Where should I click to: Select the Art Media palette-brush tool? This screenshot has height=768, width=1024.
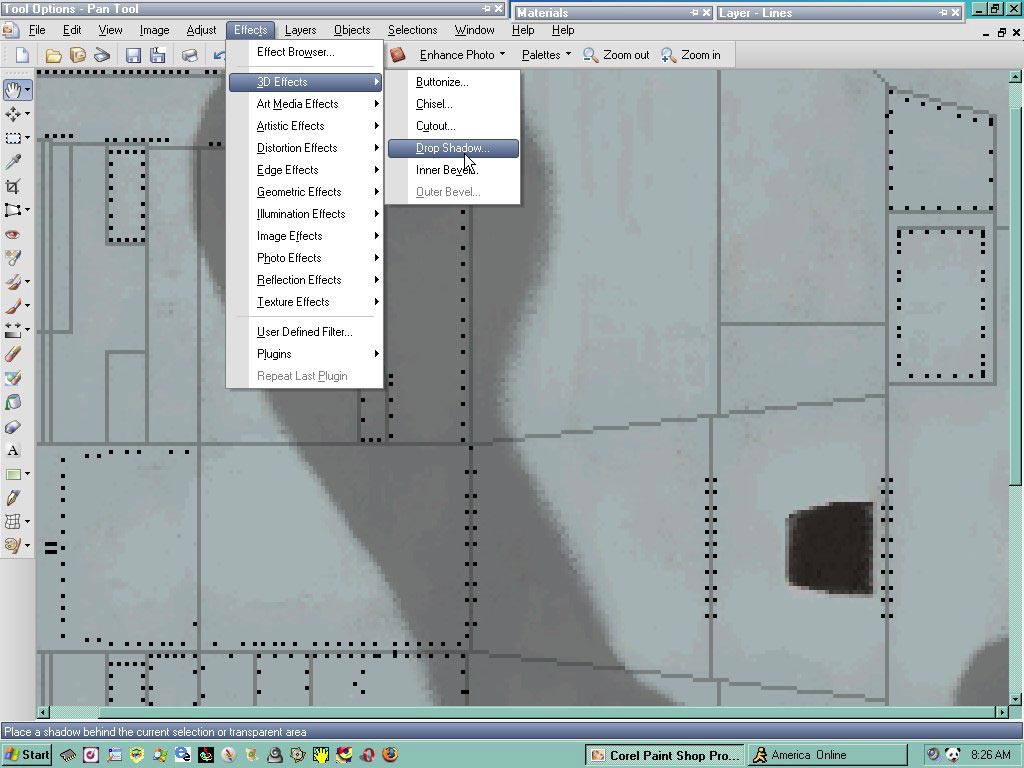[x=12, y=545]
